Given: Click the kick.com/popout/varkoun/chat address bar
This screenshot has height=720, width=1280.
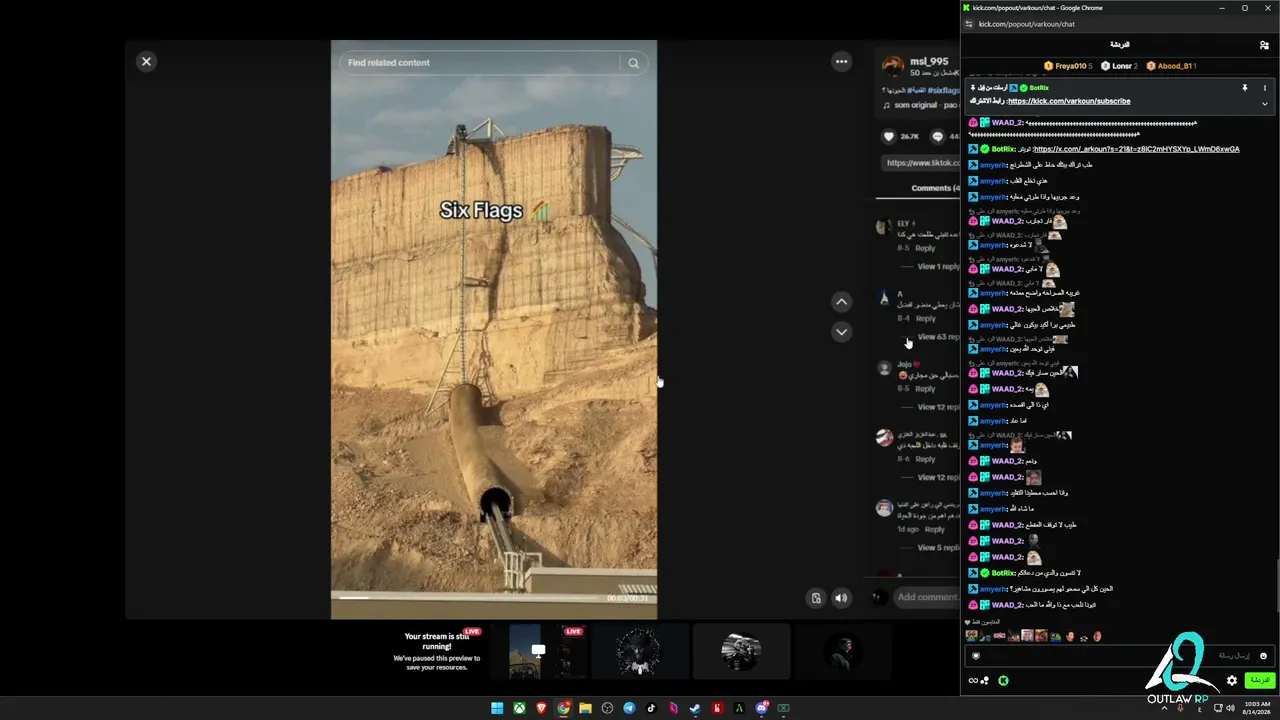Looking at the screenshot, I should coord(1027,24).
